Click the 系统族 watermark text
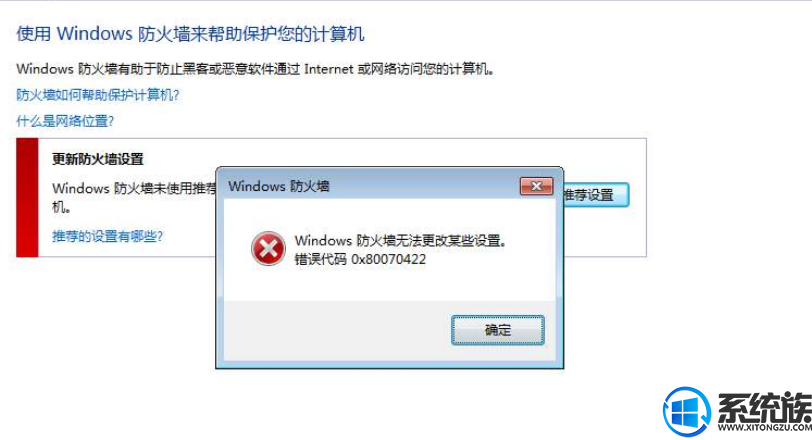812x440 pixels. tap(764, 407)
